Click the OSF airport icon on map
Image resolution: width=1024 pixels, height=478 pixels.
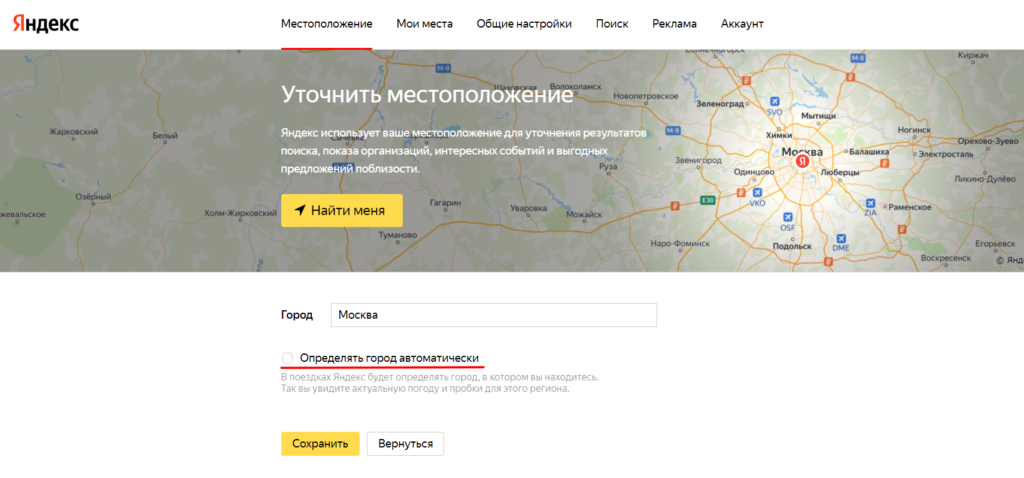coord(788,217)
